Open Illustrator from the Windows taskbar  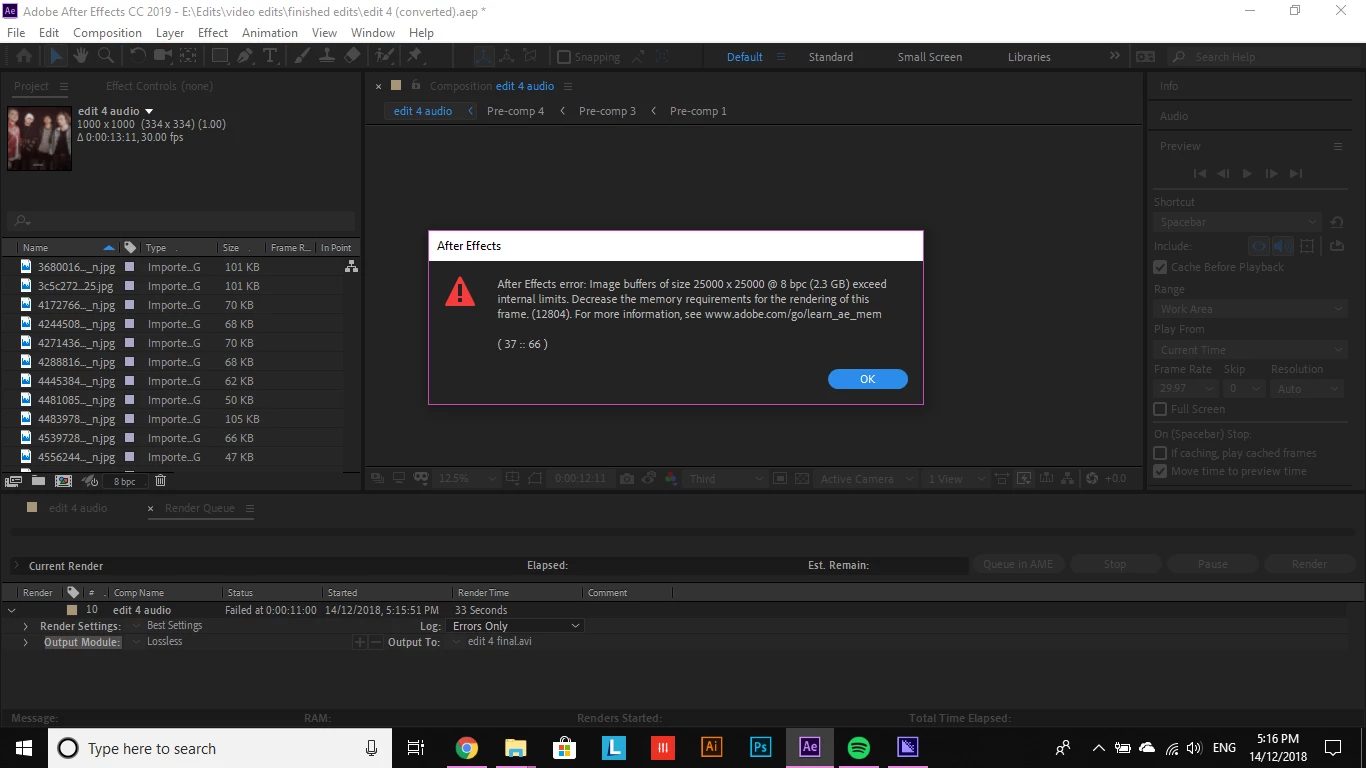(711, 747)
